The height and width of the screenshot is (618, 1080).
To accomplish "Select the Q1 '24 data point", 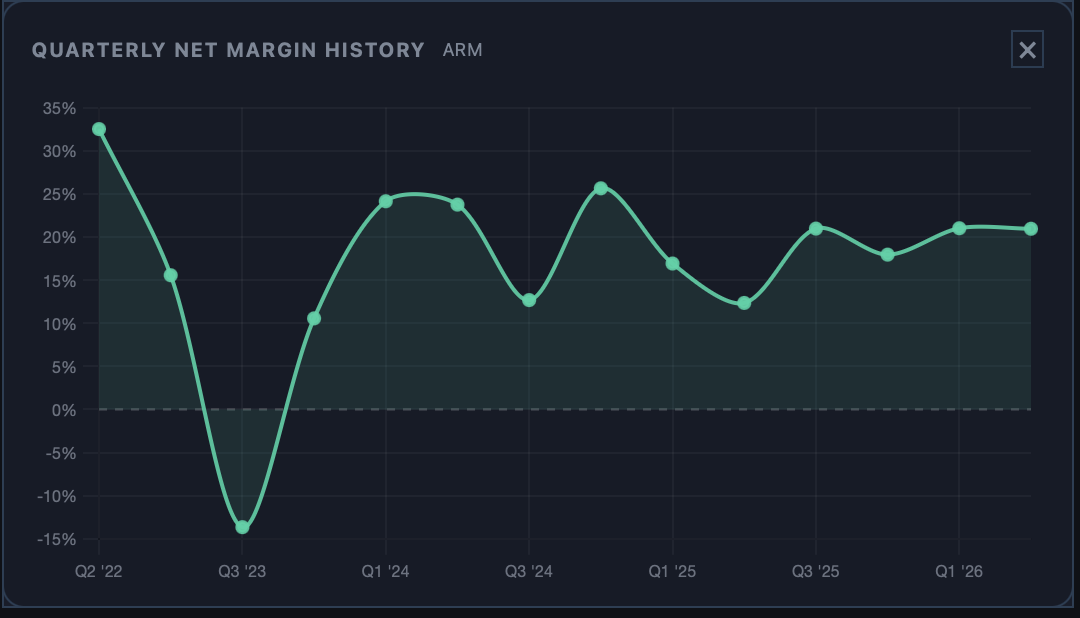I will [x=386, y=201].
